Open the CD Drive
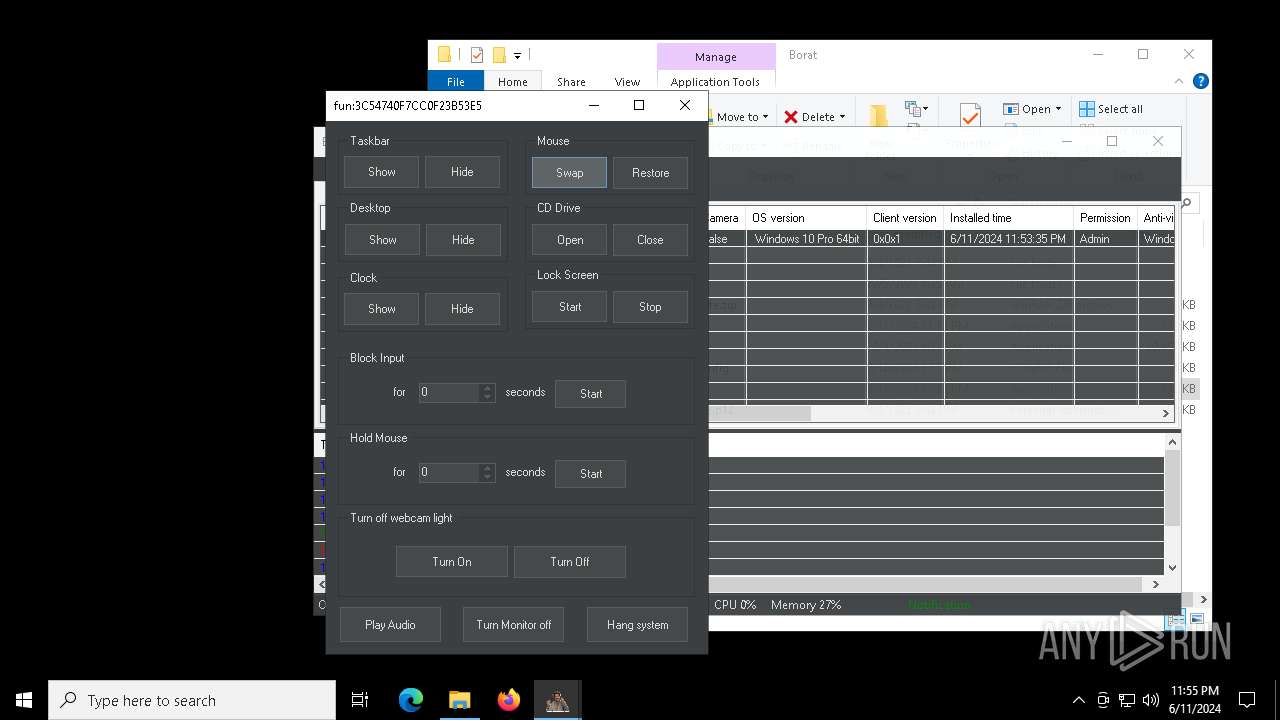Screen dimensions: 1280x720 570,240
